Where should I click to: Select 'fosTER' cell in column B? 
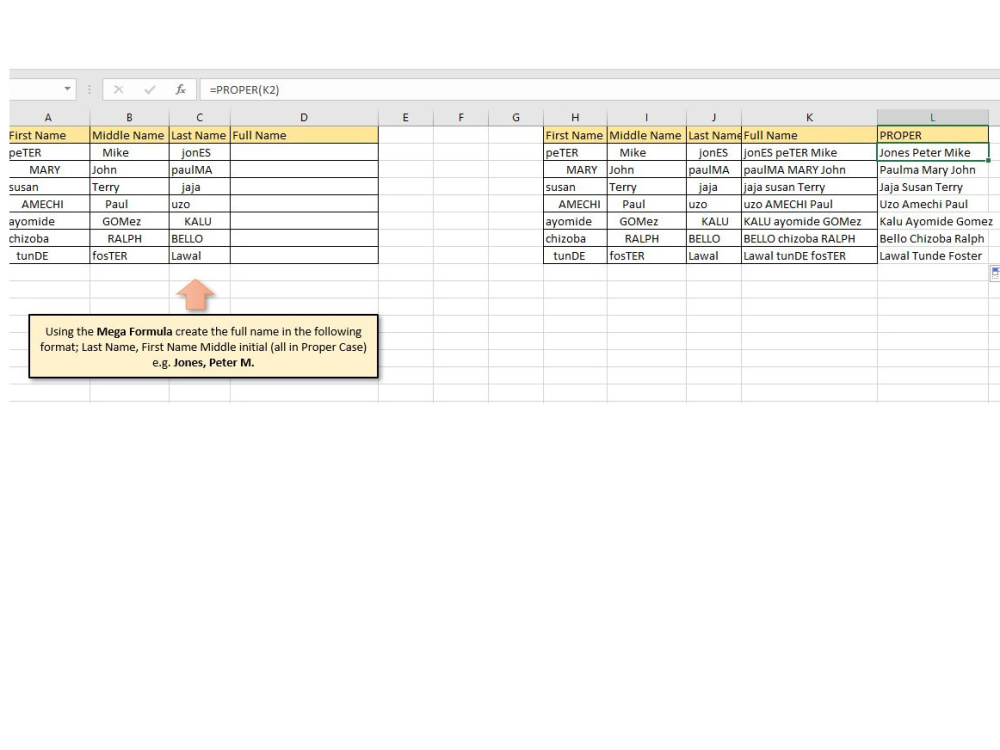click(x=129, y=256)
